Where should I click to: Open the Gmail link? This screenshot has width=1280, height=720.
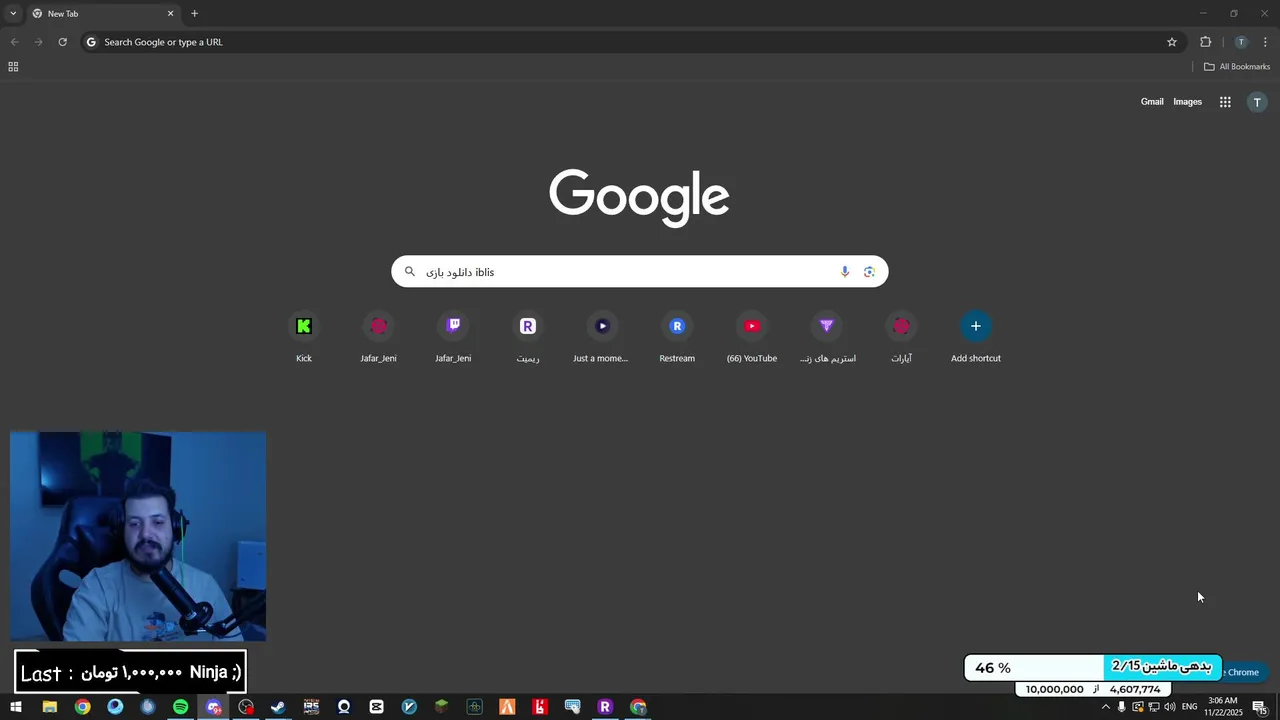pos(1152,102)
